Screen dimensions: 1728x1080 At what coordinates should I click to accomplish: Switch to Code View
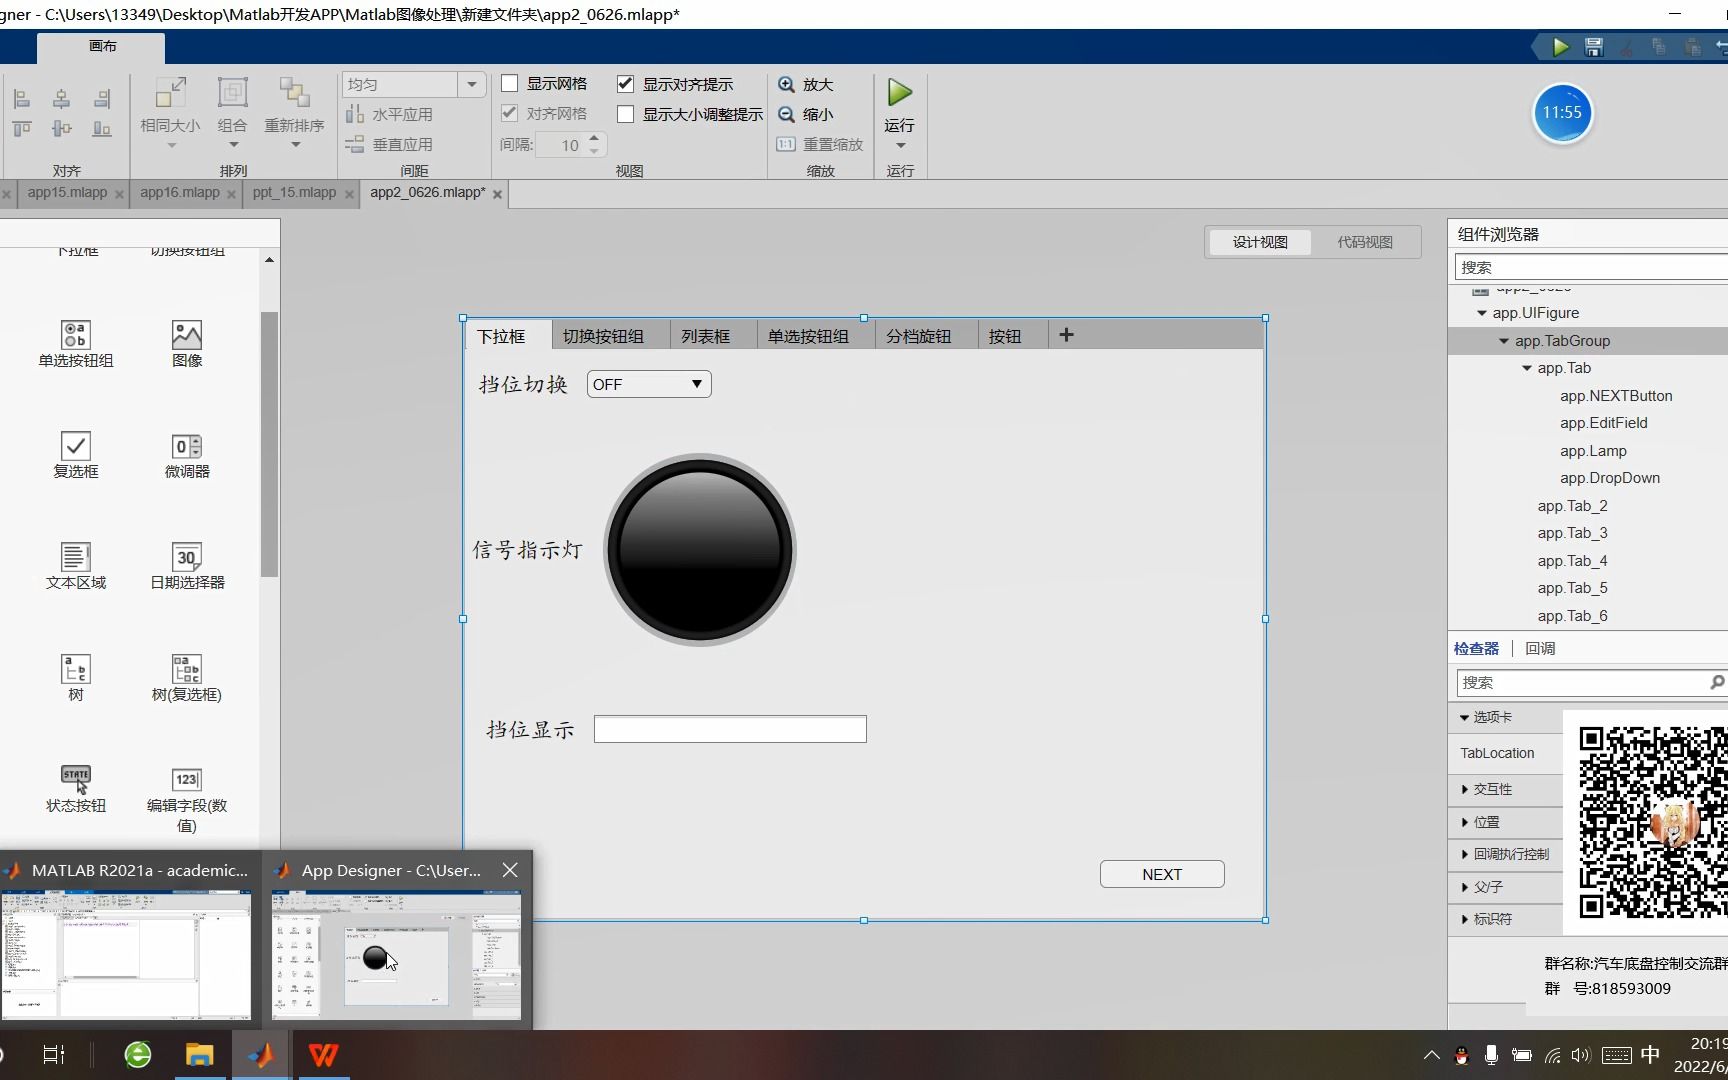pos(1365,242)
